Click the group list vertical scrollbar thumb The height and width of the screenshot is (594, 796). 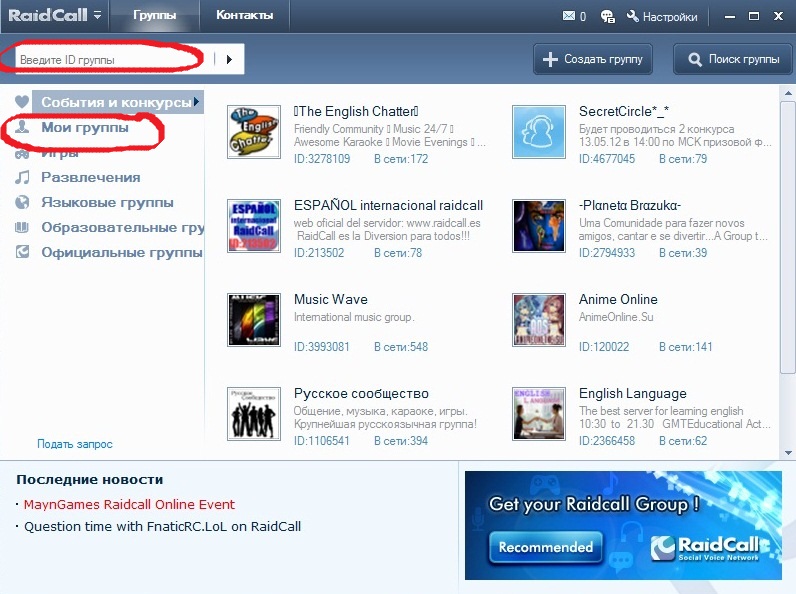pyautogui.click(x=788, y=238)
